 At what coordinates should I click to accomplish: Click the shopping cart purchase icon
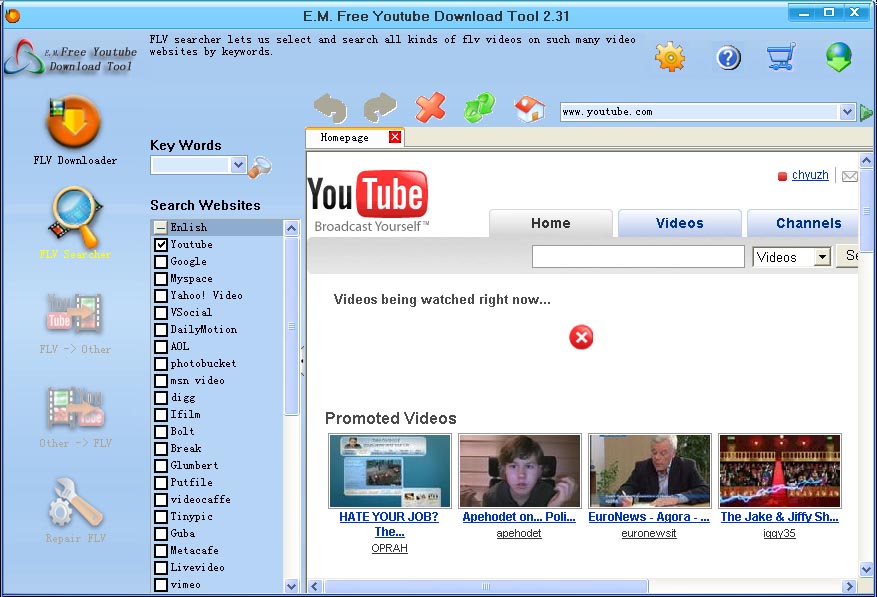(781, 57)
